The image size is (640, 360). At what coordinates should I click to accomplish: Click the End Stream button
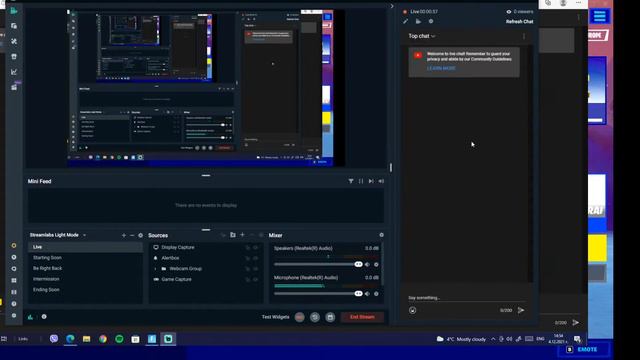pos(362,317)
